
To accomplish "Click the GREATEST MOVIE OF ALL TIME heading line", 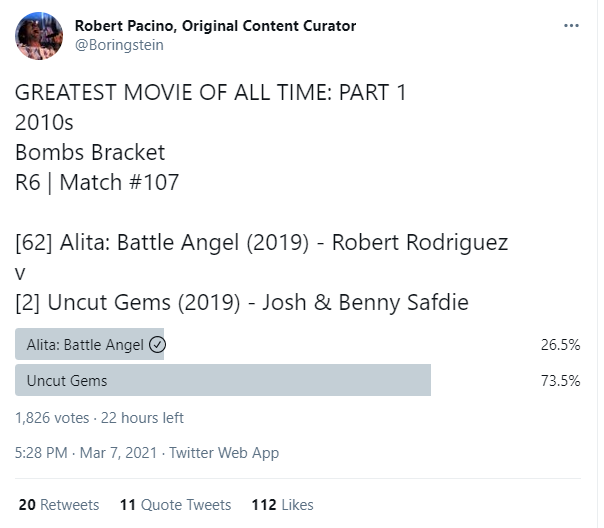I will click(211, 93).
